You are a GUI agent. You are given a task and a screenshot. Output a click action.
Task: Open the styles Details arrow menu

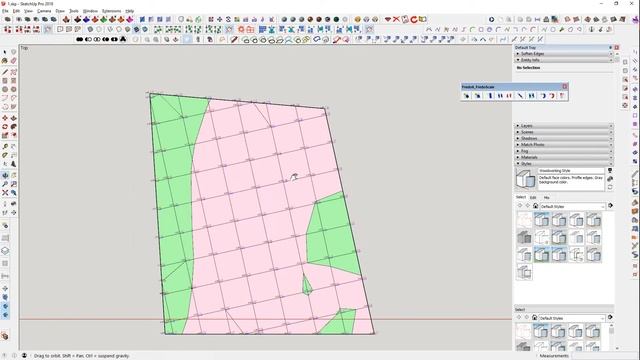point(610,206)
